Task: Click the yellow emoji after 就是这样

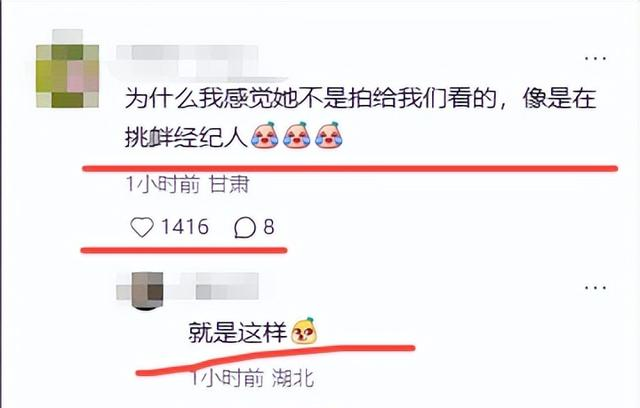Action: (x=304, y=331)
